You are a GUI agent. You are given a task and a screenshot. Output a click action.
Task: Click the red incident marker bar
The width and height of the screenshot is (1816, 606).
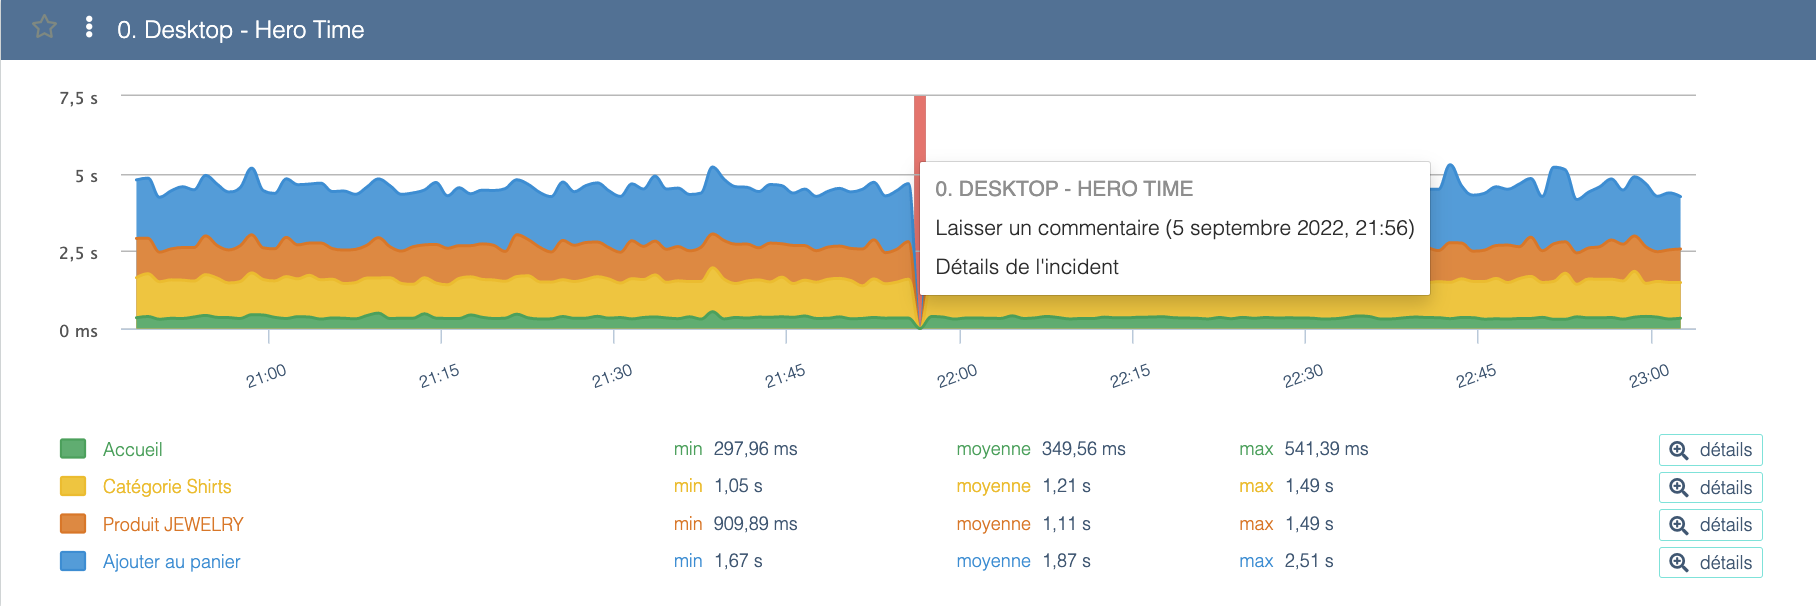(x=919, y=128)
